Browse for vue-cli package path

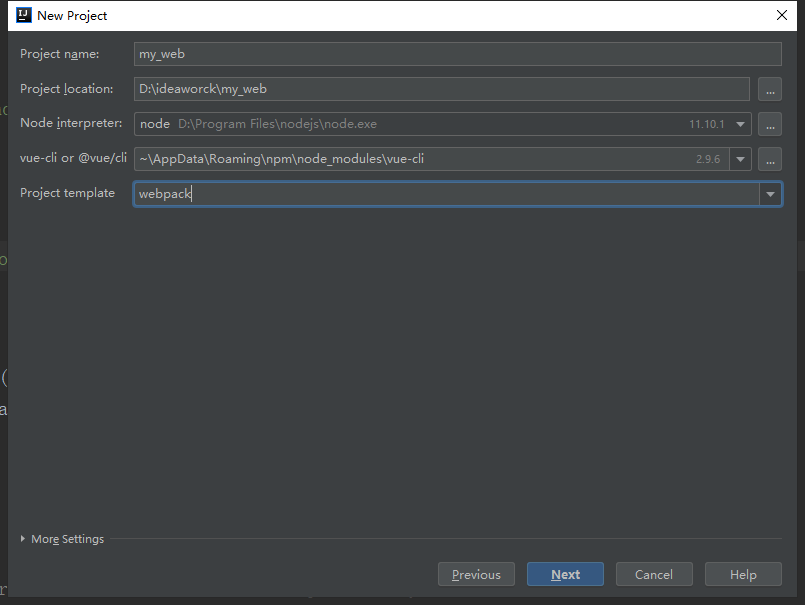[x=770, y=159]
